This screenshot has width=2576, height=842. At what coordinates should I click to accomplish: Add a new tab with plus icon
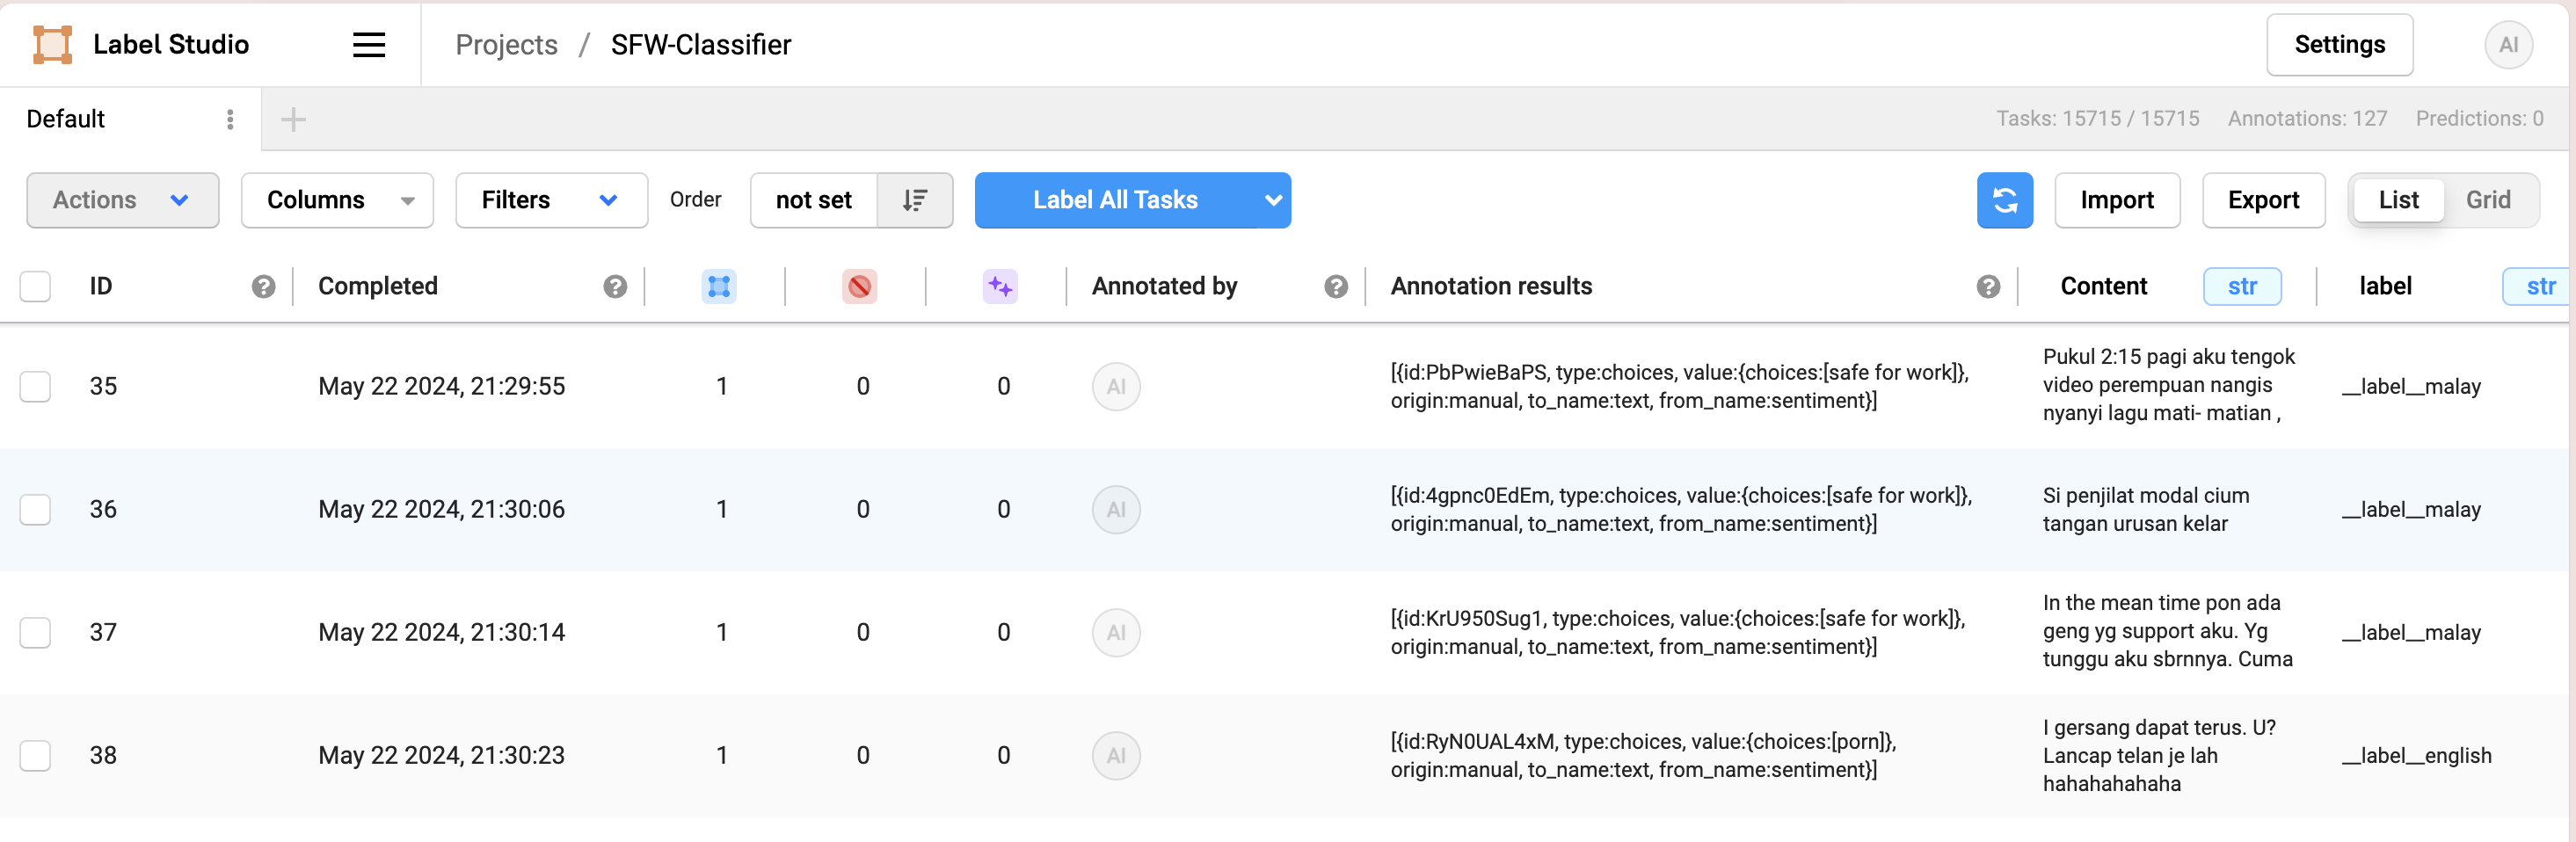[293, 120]
